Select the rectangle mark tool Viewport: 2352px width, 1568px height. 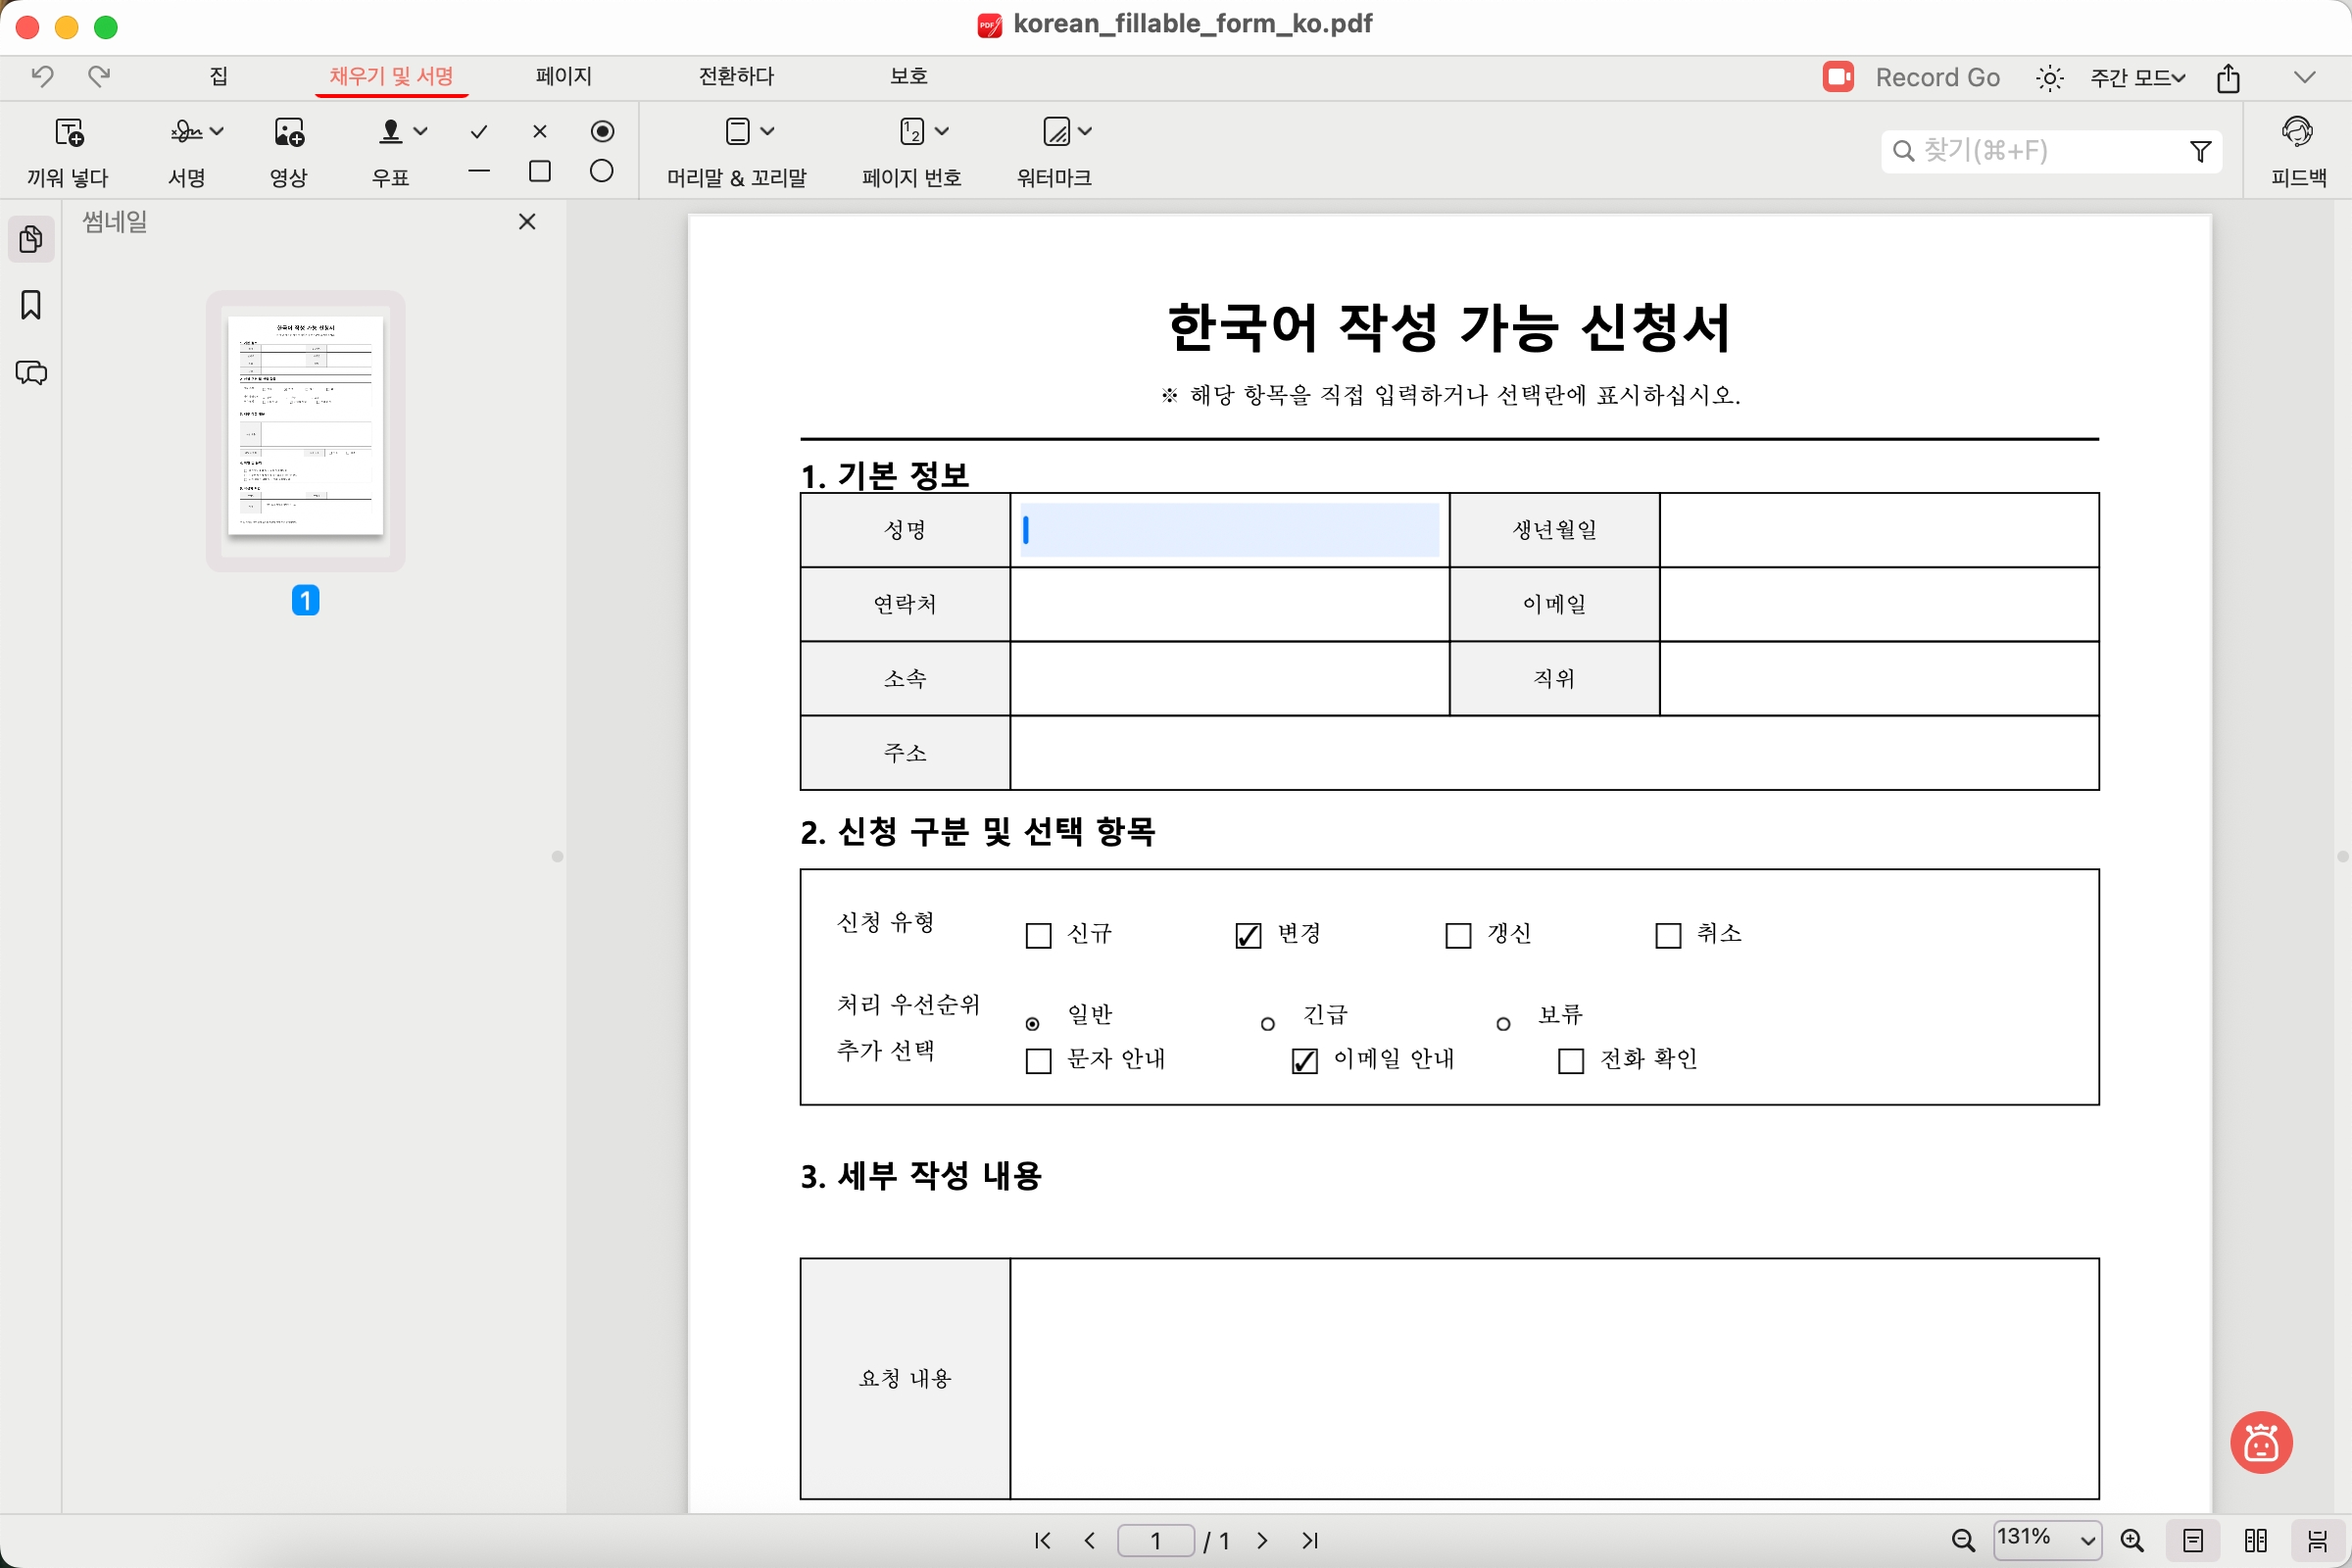coord(540,172)
